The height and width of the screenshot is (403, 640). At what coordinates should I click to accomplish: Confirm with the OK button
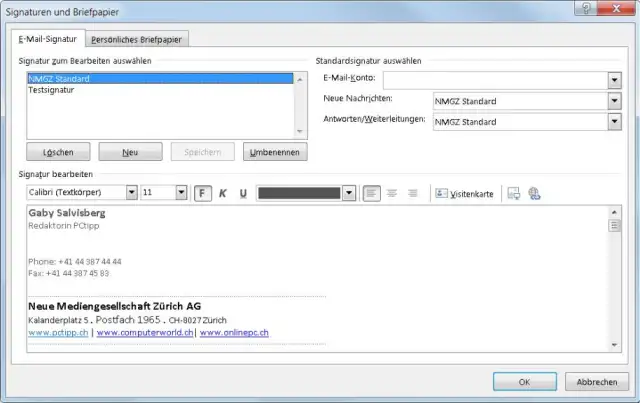(x=524, y=382)
